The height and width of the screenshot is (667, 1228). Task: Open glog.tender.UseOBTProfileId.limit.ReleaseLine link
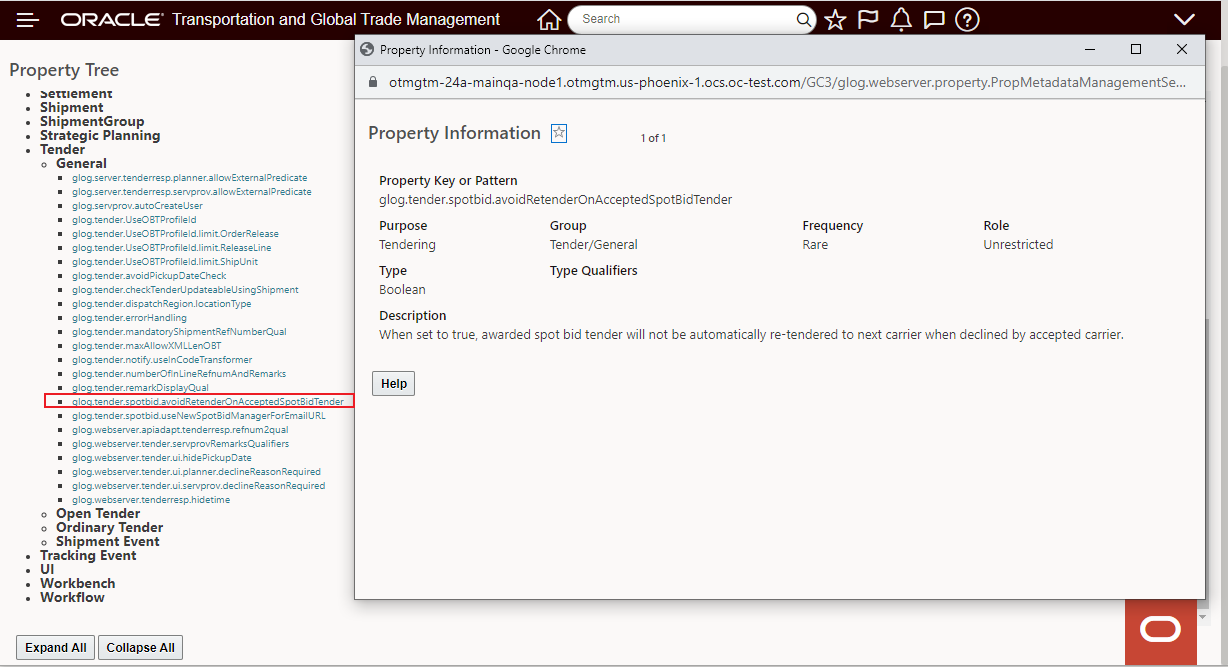(x=171, y=247)
